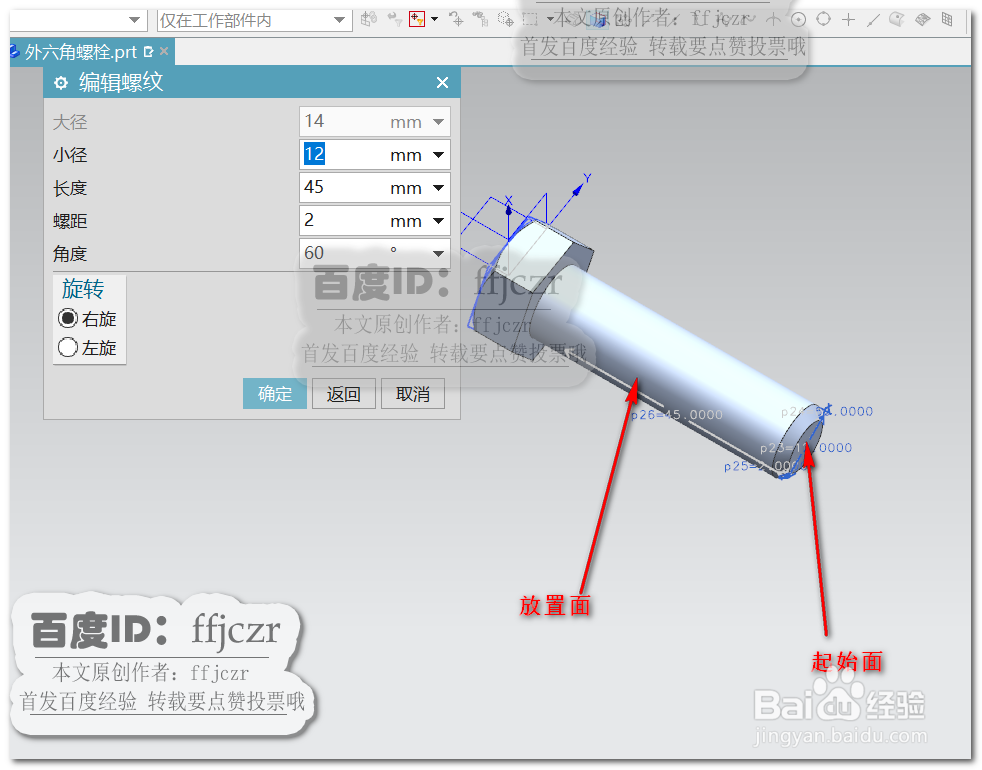Screen dimensions: 982x770
Task: Click the grid icon at the toolbar end
Action: [948, 19]
